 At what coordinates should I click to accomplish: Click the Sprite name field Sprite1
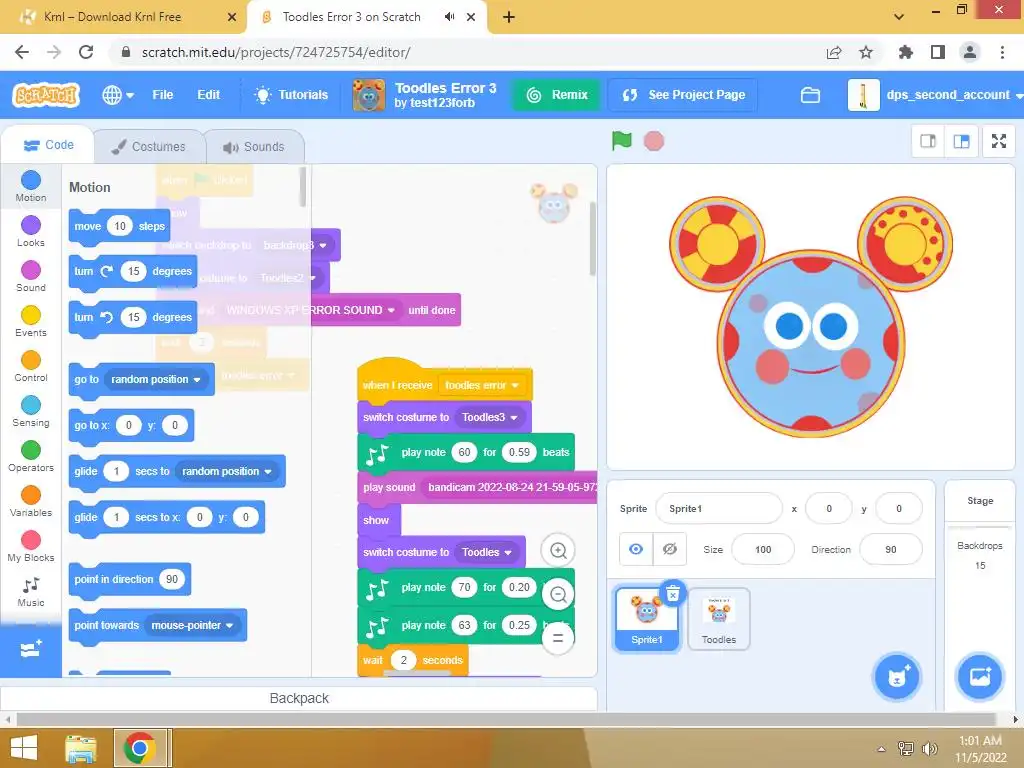tap(718, 509)
